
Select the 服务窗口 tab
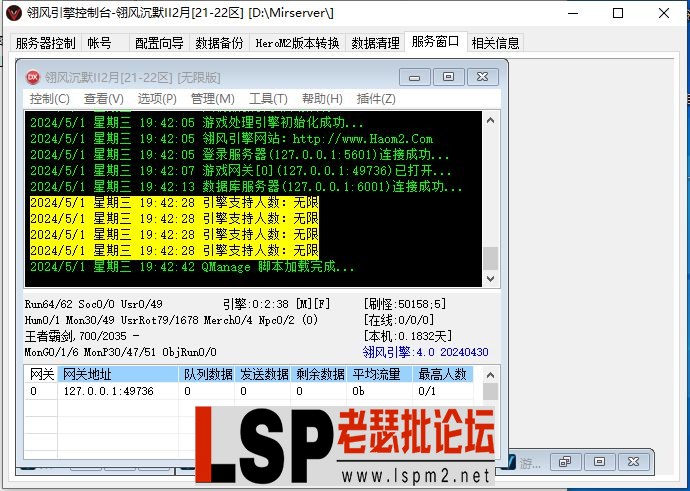pyautogui.click(x=436, y=42)
